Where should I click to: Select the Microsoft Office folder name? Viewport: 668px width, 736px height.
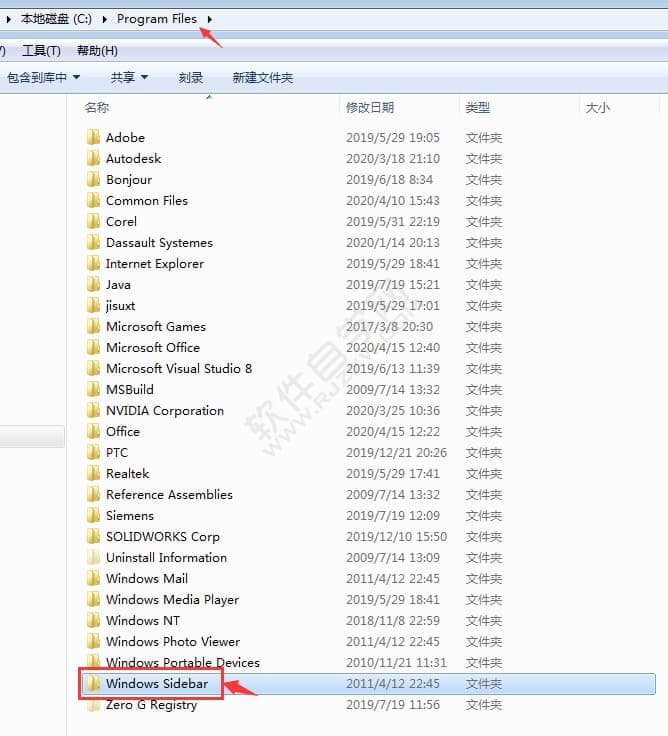click(153, 347)
